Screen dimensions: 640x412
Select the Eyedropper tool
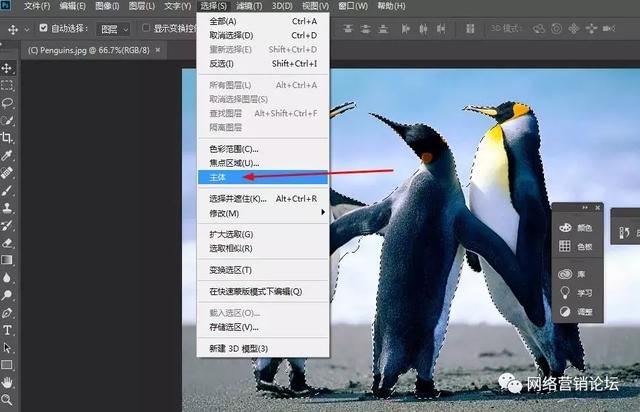coord(7,155)
